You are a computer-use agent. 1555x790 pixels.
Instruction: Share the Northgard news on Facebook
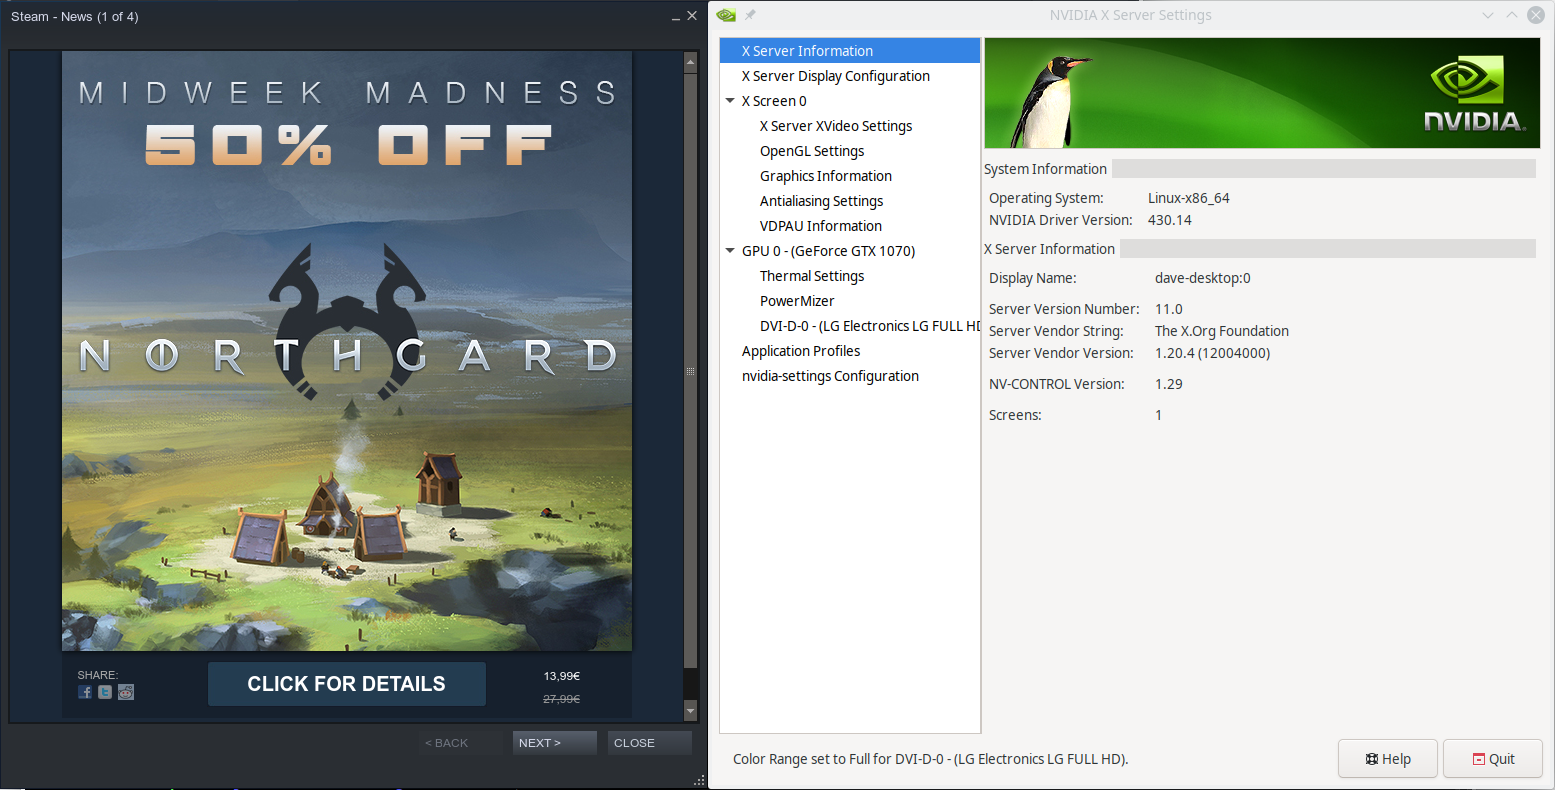point(85,692)
